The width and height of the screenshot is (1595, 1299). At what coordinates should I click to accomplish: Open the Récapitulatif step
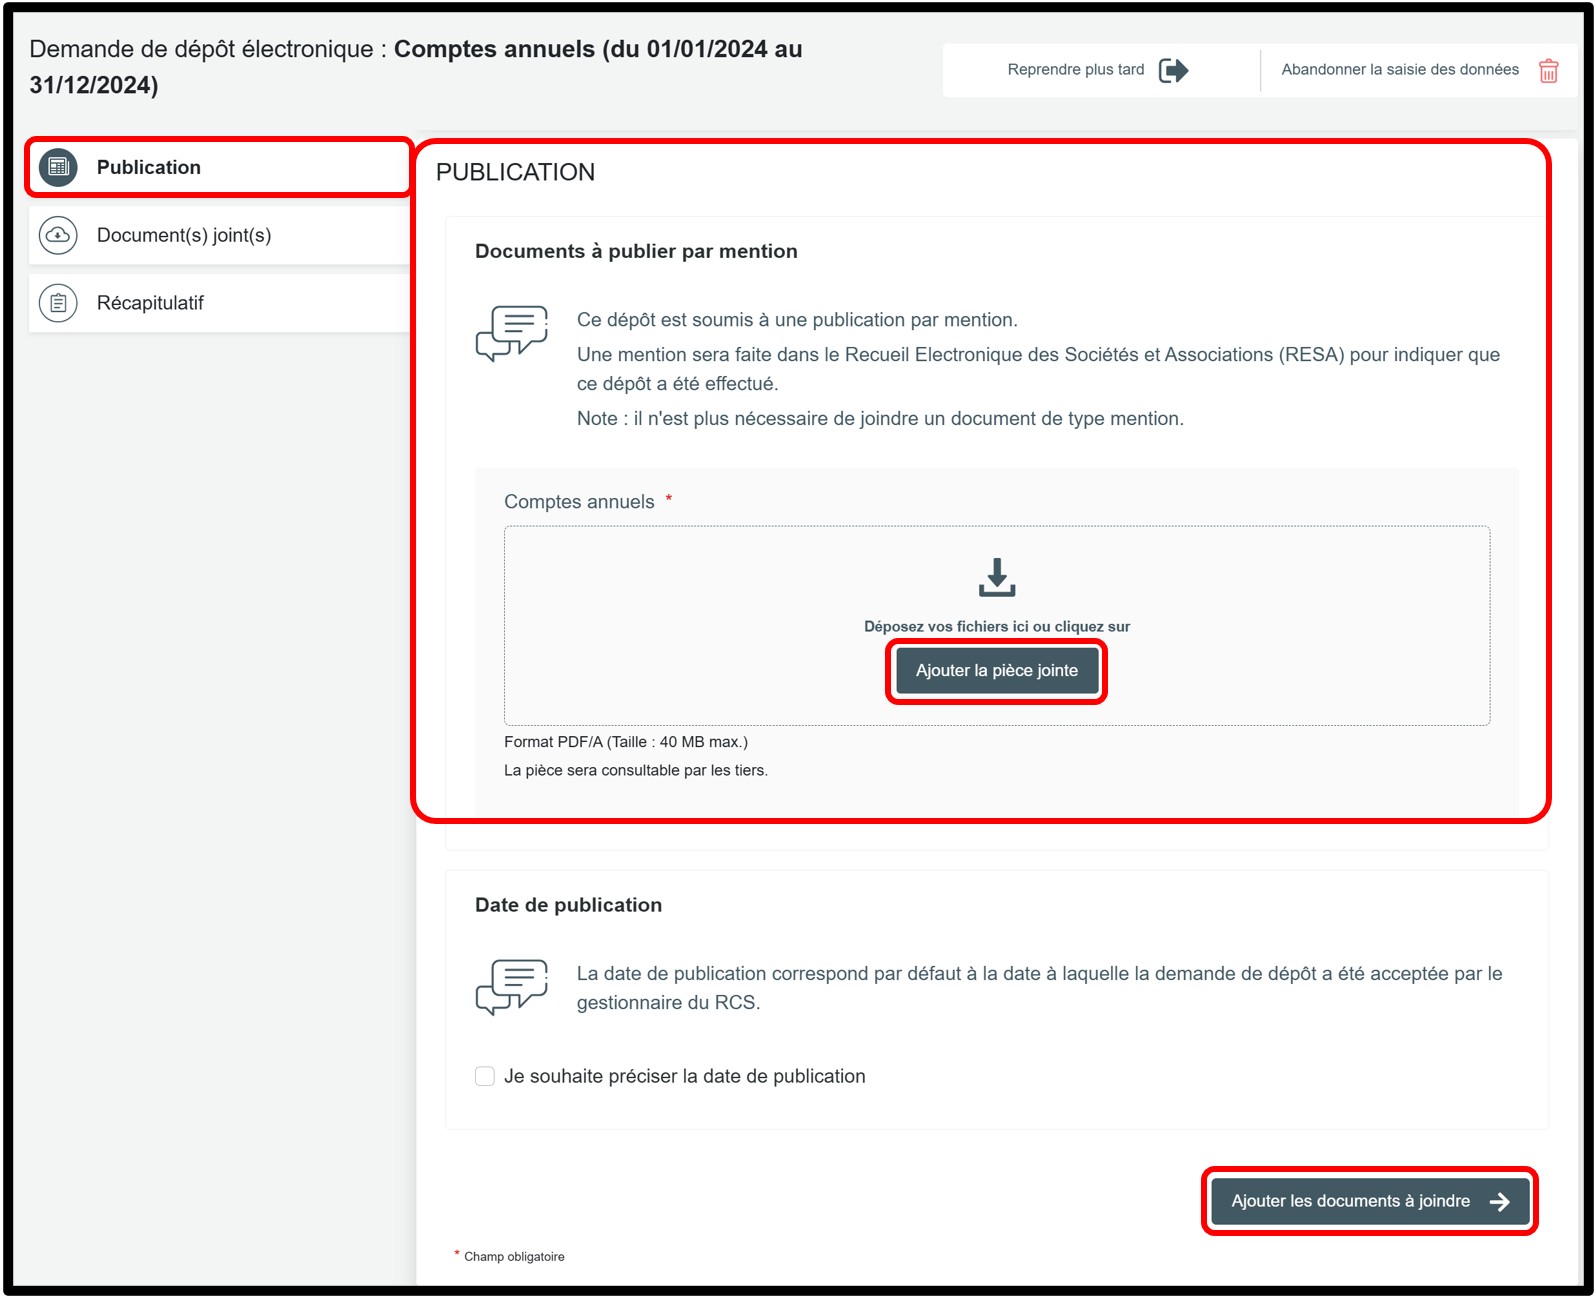tap(150, 303)
